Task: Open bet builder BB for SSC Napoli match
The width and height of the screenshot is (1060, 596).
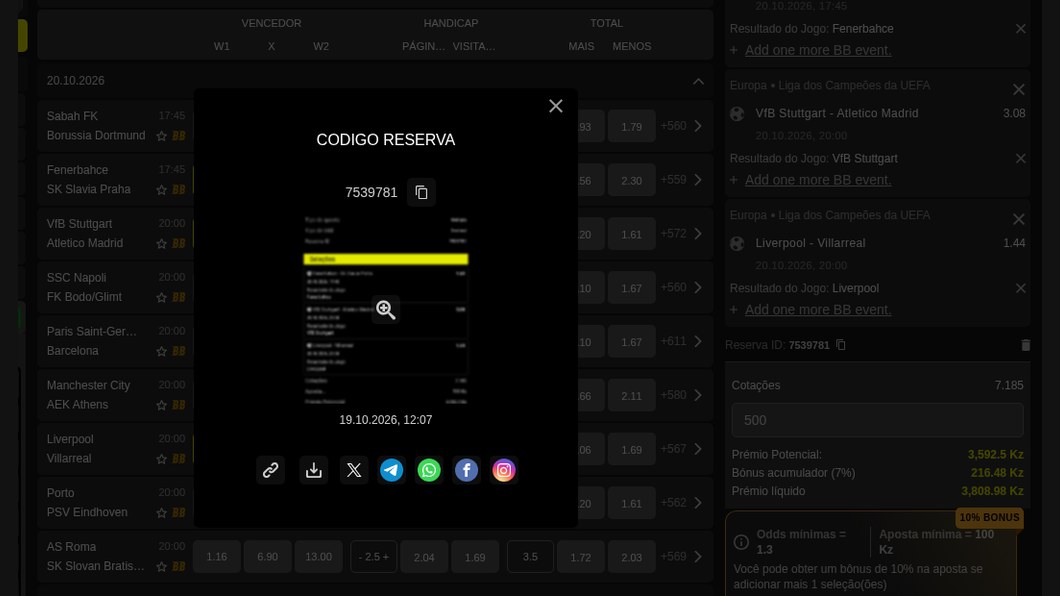Action: click(178, 297)
